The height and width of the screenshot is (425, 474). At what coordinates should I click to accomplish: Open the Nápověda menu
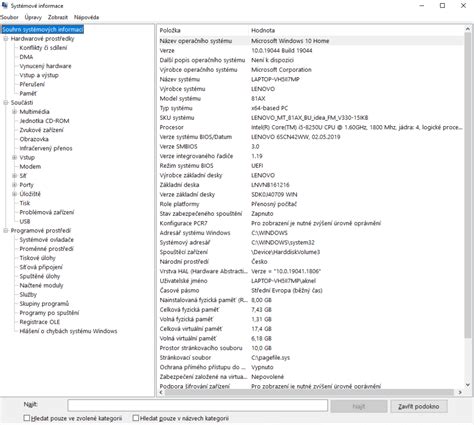click(x=86, y=17)
